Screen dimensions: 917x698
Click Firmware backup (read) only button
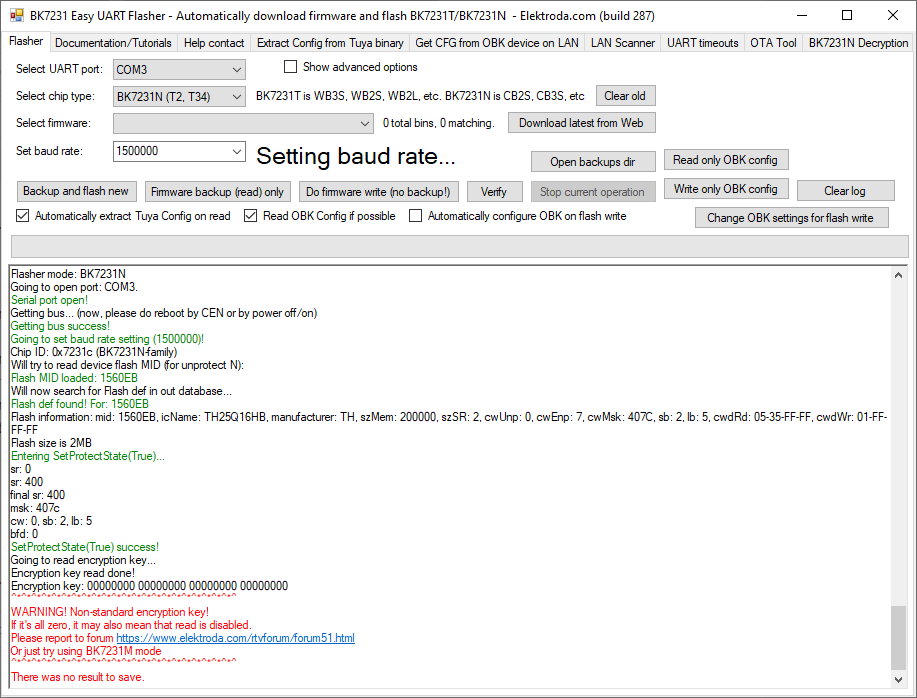tap(217, 192)
